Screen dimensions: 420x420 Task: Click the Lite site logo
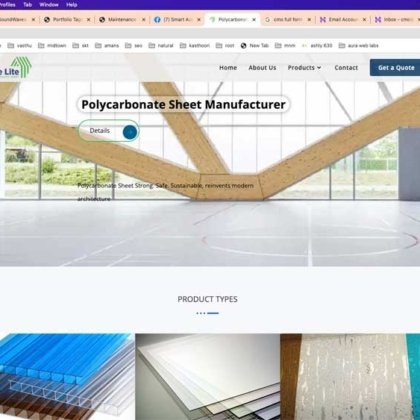pos(15,68)
